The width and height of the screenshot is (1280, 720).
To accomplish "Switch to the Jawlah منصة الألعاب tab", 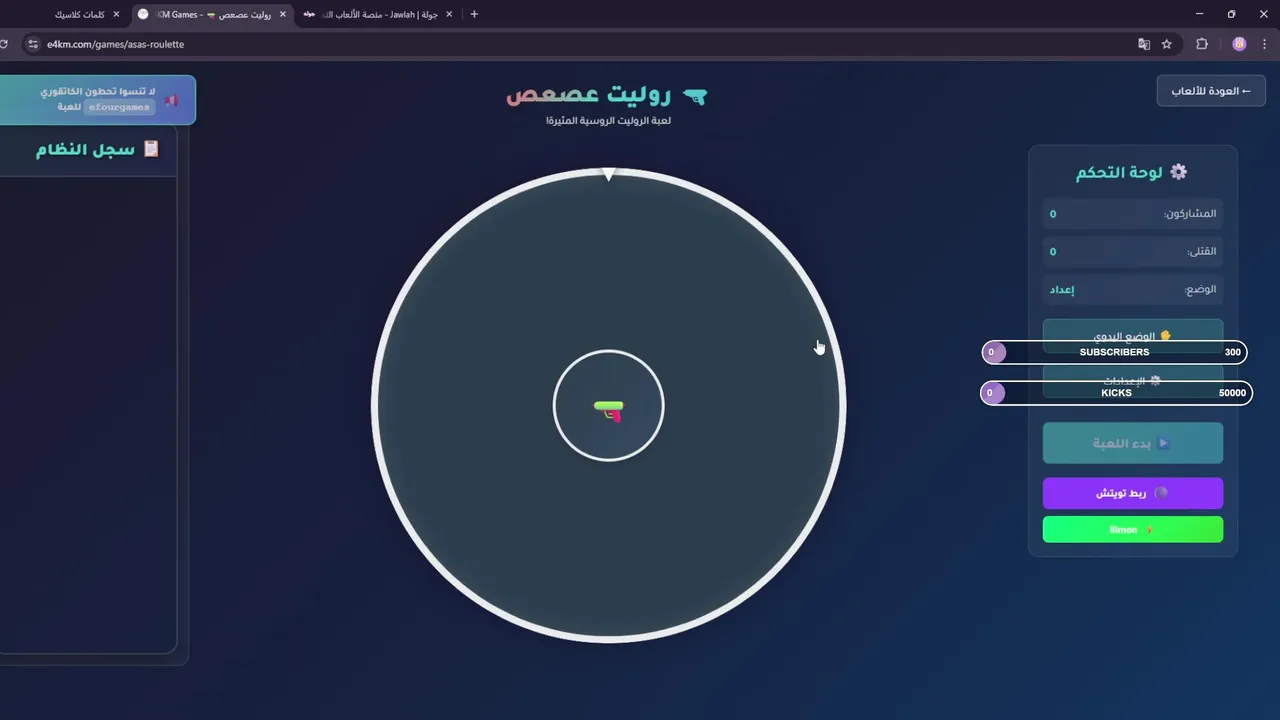I will pyautogui.click(x=378, y=14).
